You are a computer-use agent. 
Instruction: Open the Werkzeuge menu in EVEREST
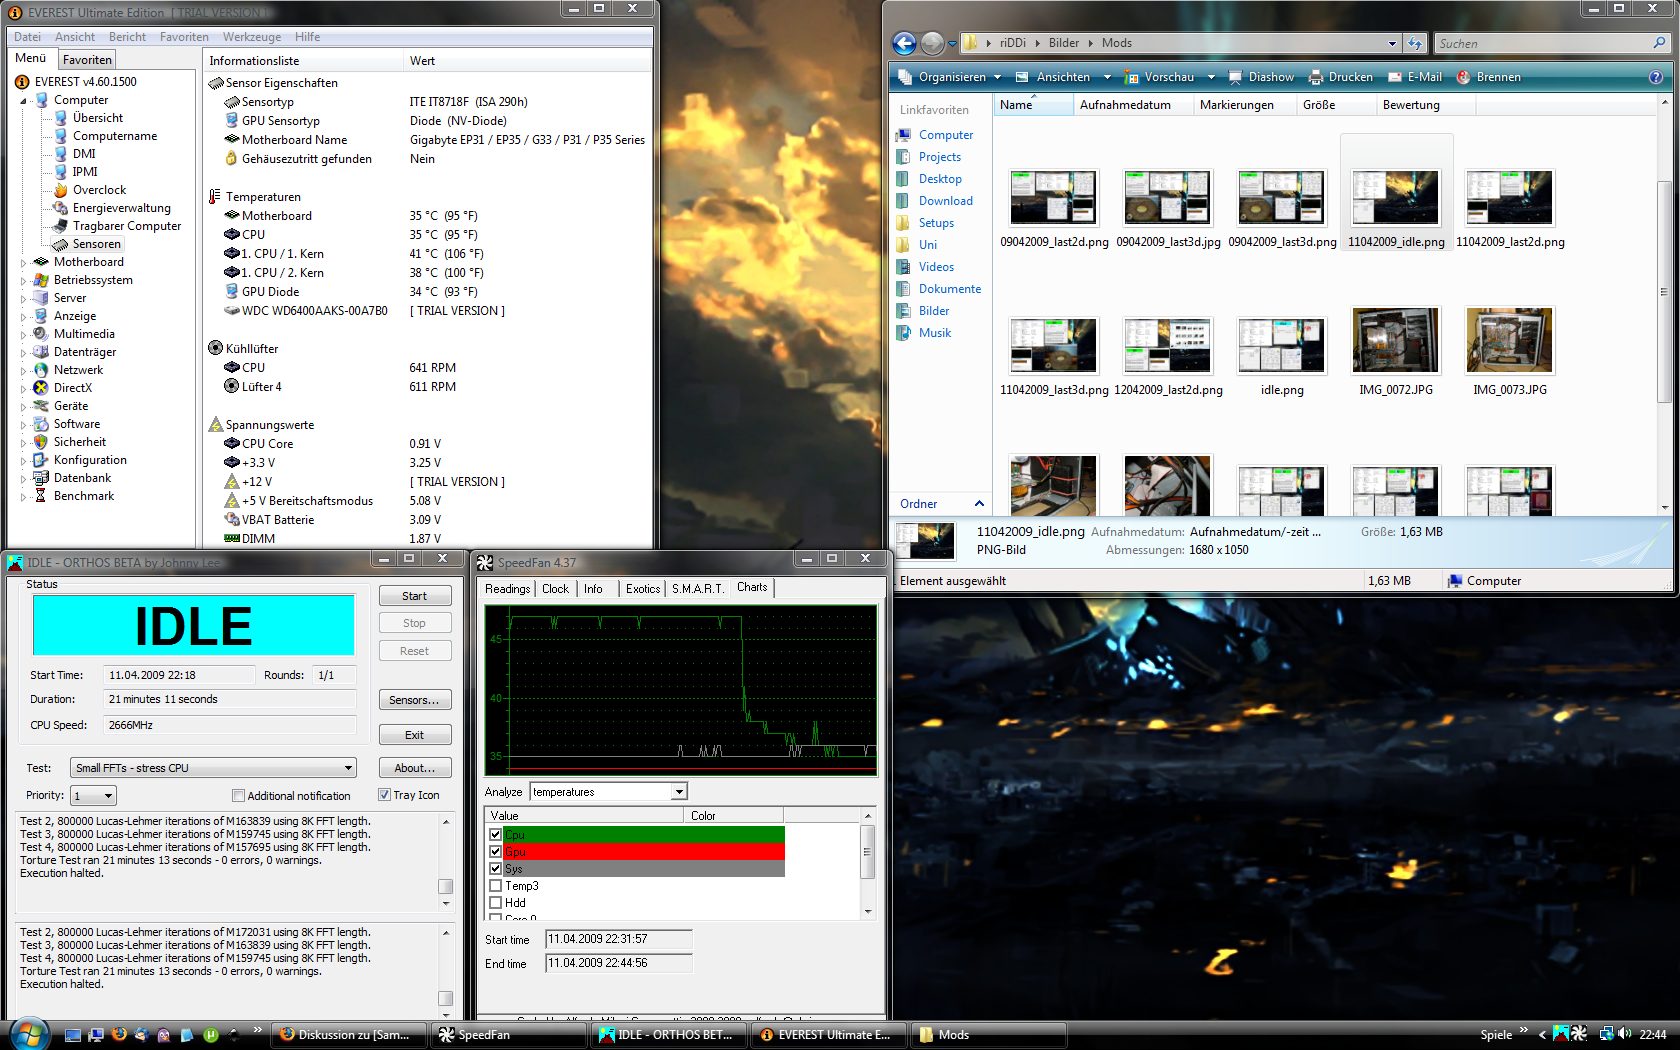click(252, 37)
